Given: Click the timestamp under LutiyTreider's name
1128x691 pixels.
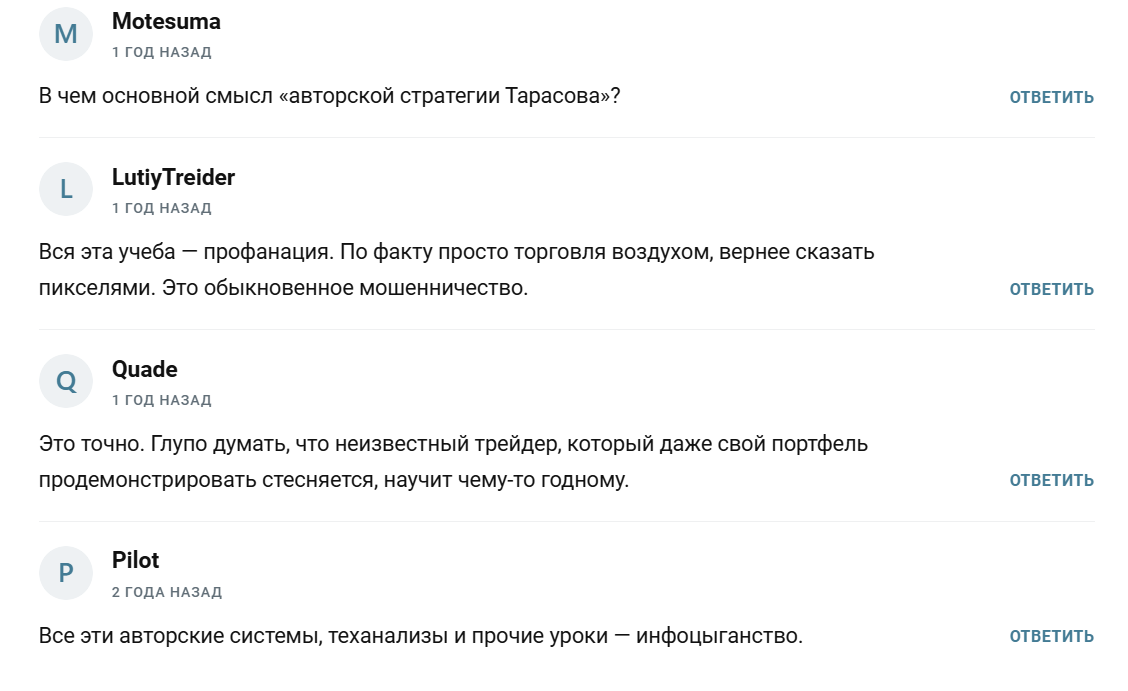Looking at the screenshot, I should coord(162,208).
